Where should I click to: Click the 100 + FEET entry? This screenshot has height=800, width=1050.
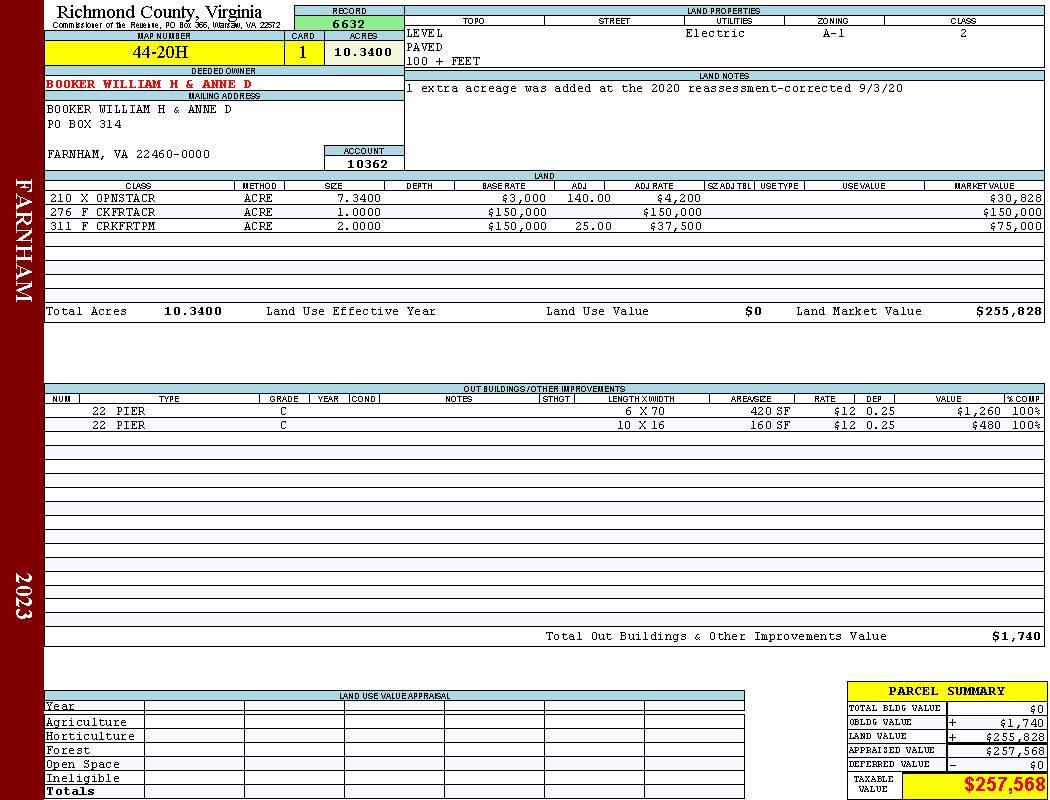point(443,61)
